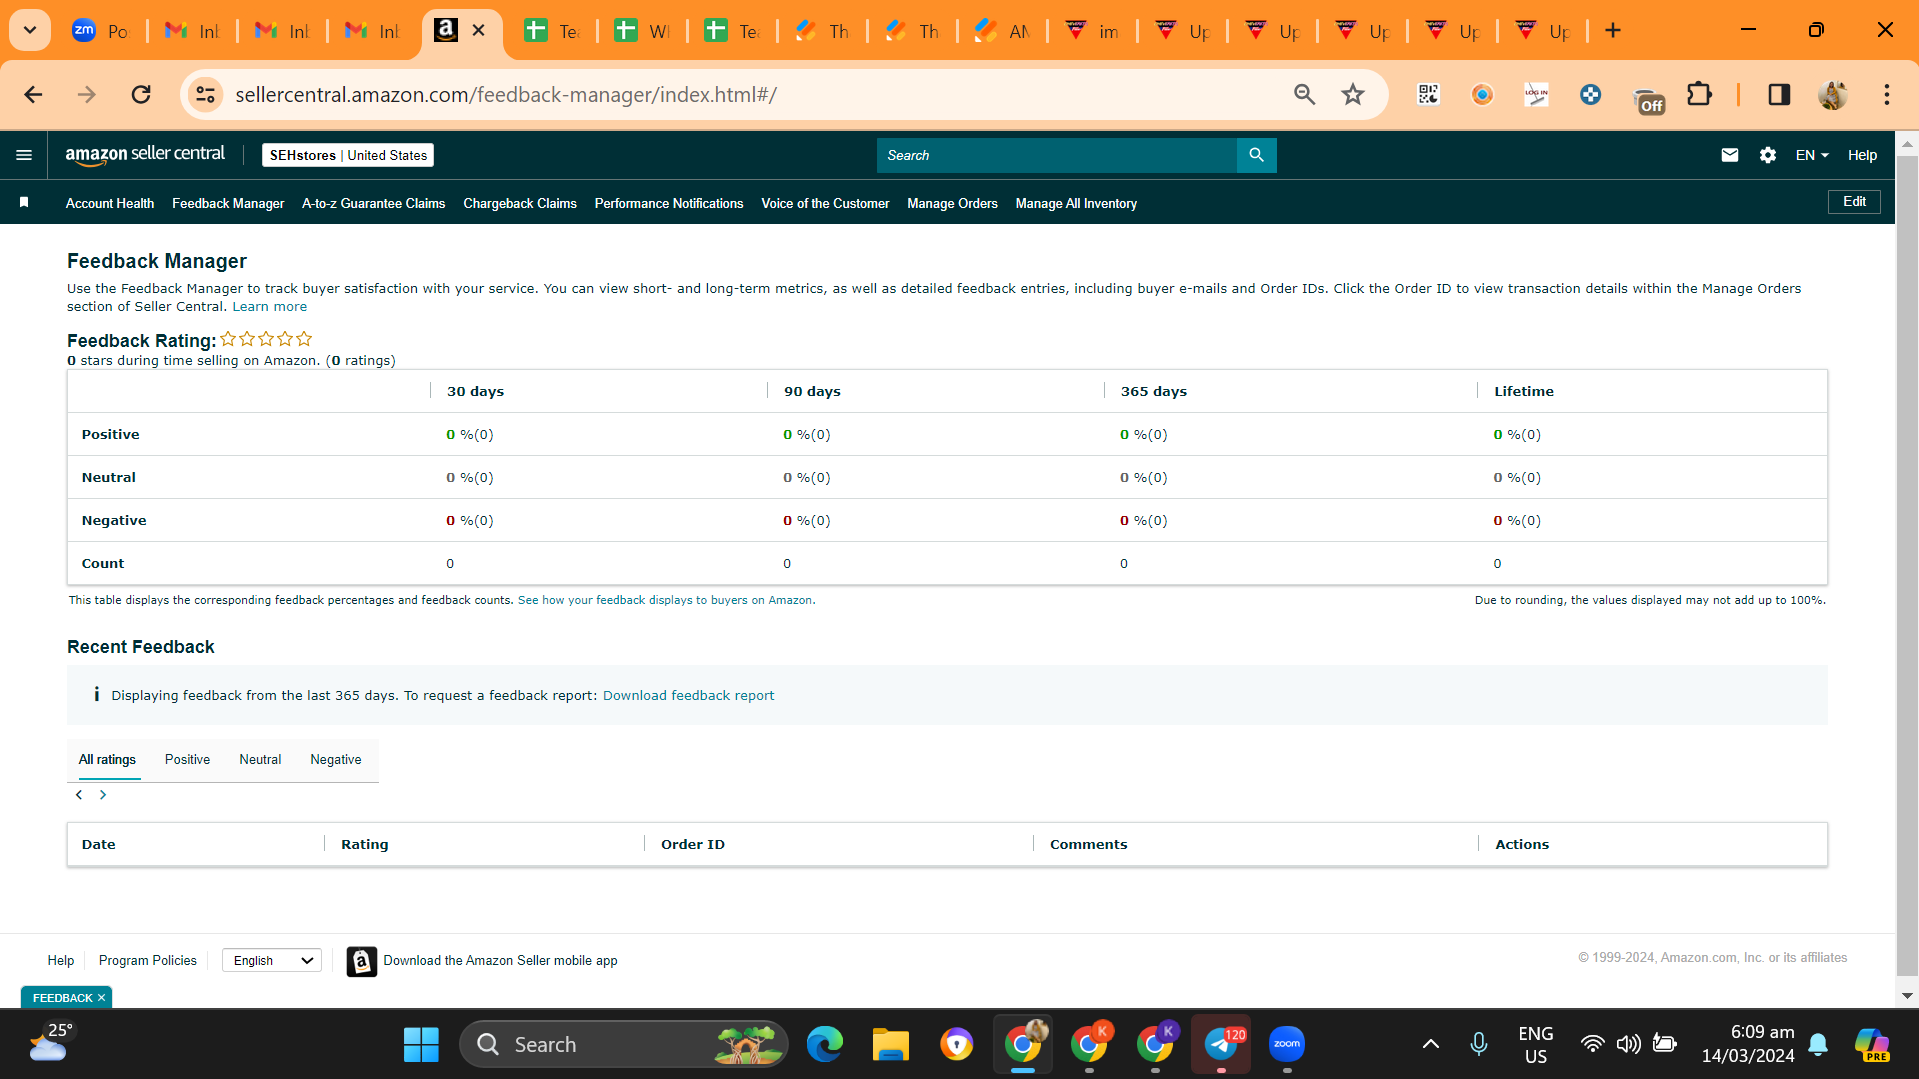Viewport: 1919px width, 1079px height.
Task: Open Chargeback Claims page
Action: pos(520,203)
